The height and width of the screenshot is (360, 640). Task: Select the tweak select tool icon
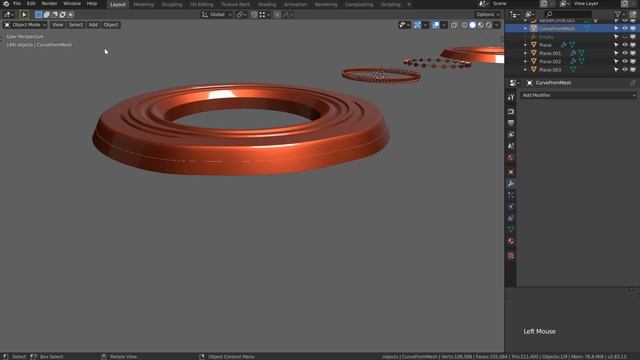pos(24,15)
